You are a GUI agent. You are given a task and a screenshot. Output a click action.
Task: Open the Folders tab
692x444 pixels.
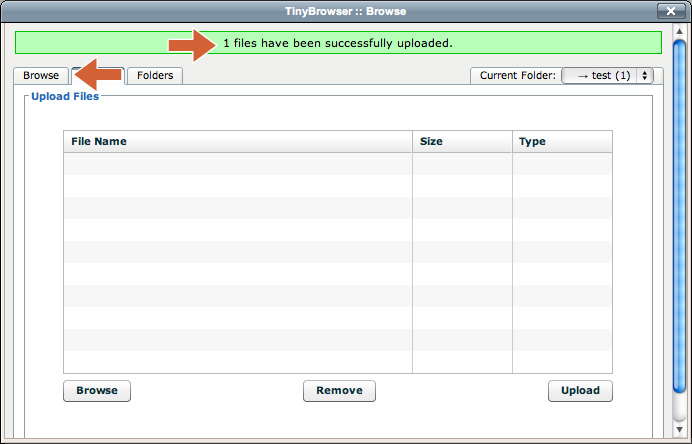pos(155,75)
